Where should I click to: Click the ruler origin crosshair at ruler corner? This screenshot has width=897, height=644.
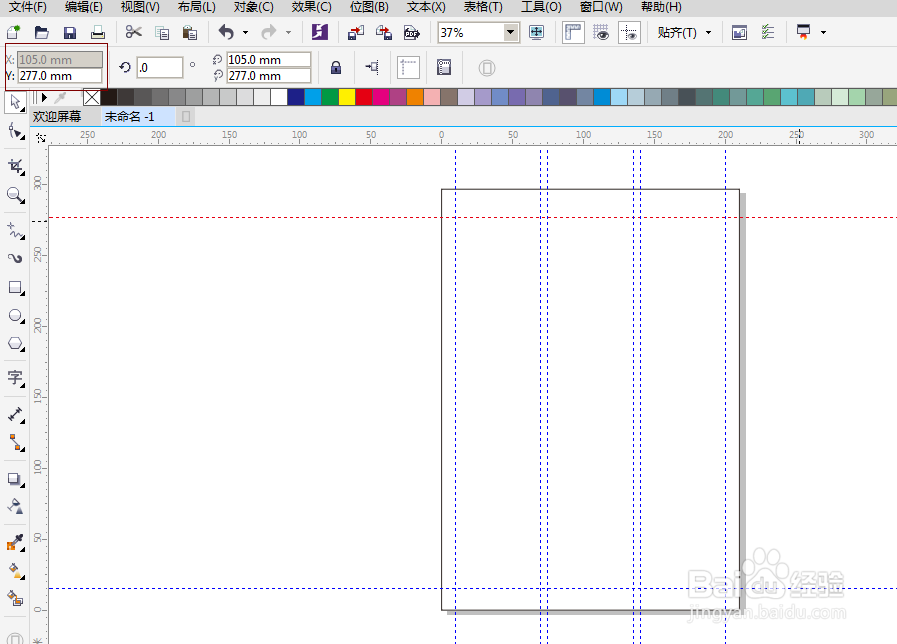(x=41, y=138)
